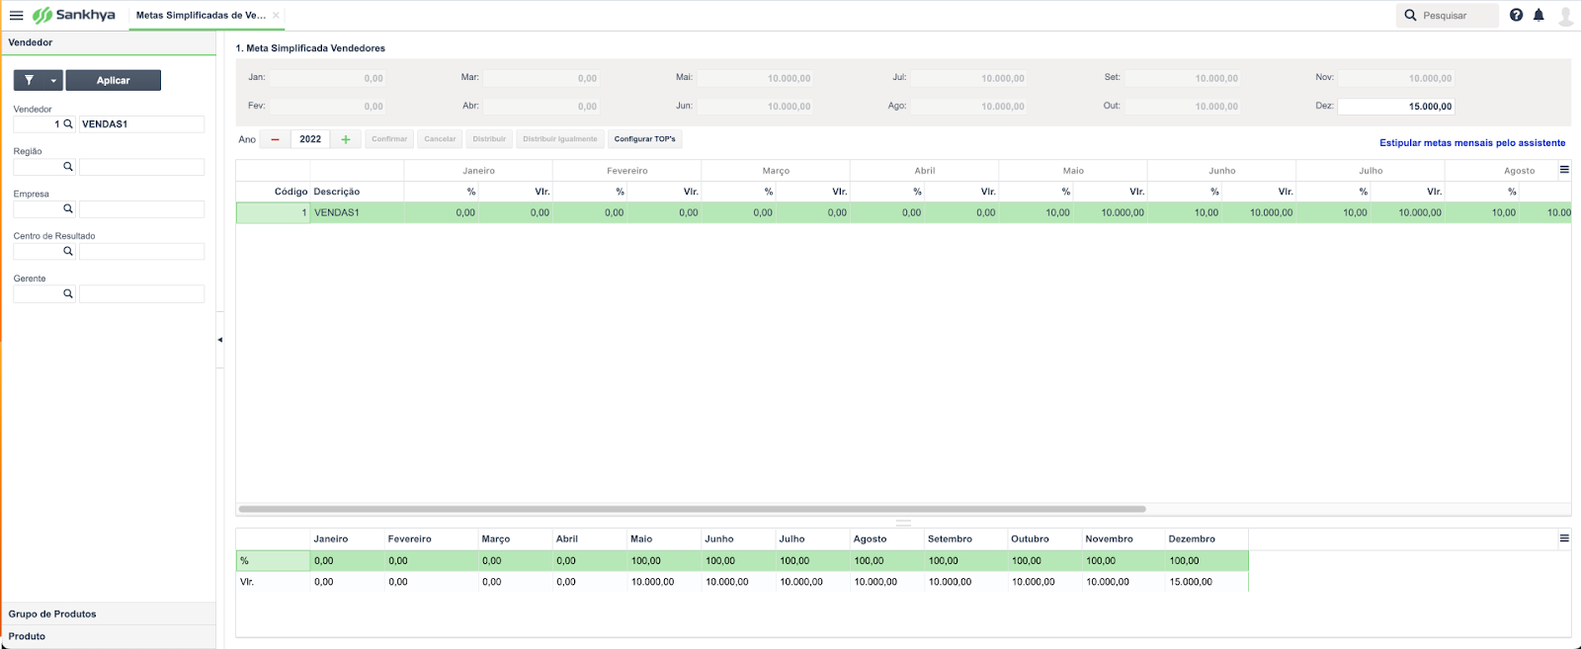Click the help question mark icon

tap(1516, 15)
